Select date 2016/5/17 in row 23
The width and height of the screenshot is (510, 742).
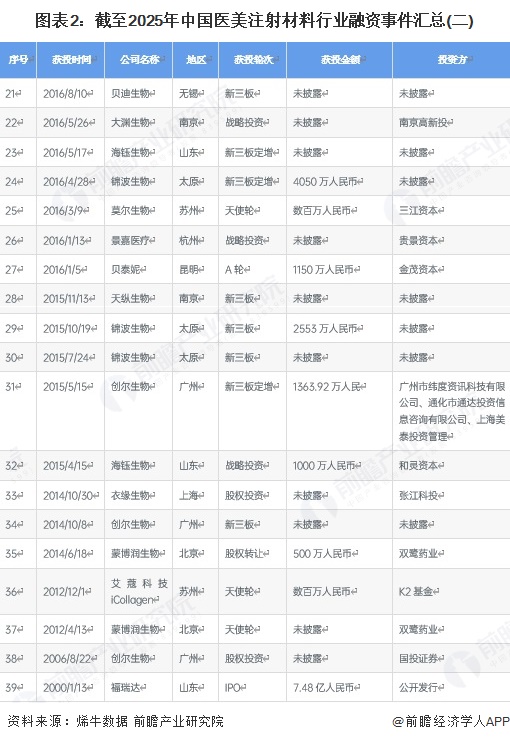point(68,152)
